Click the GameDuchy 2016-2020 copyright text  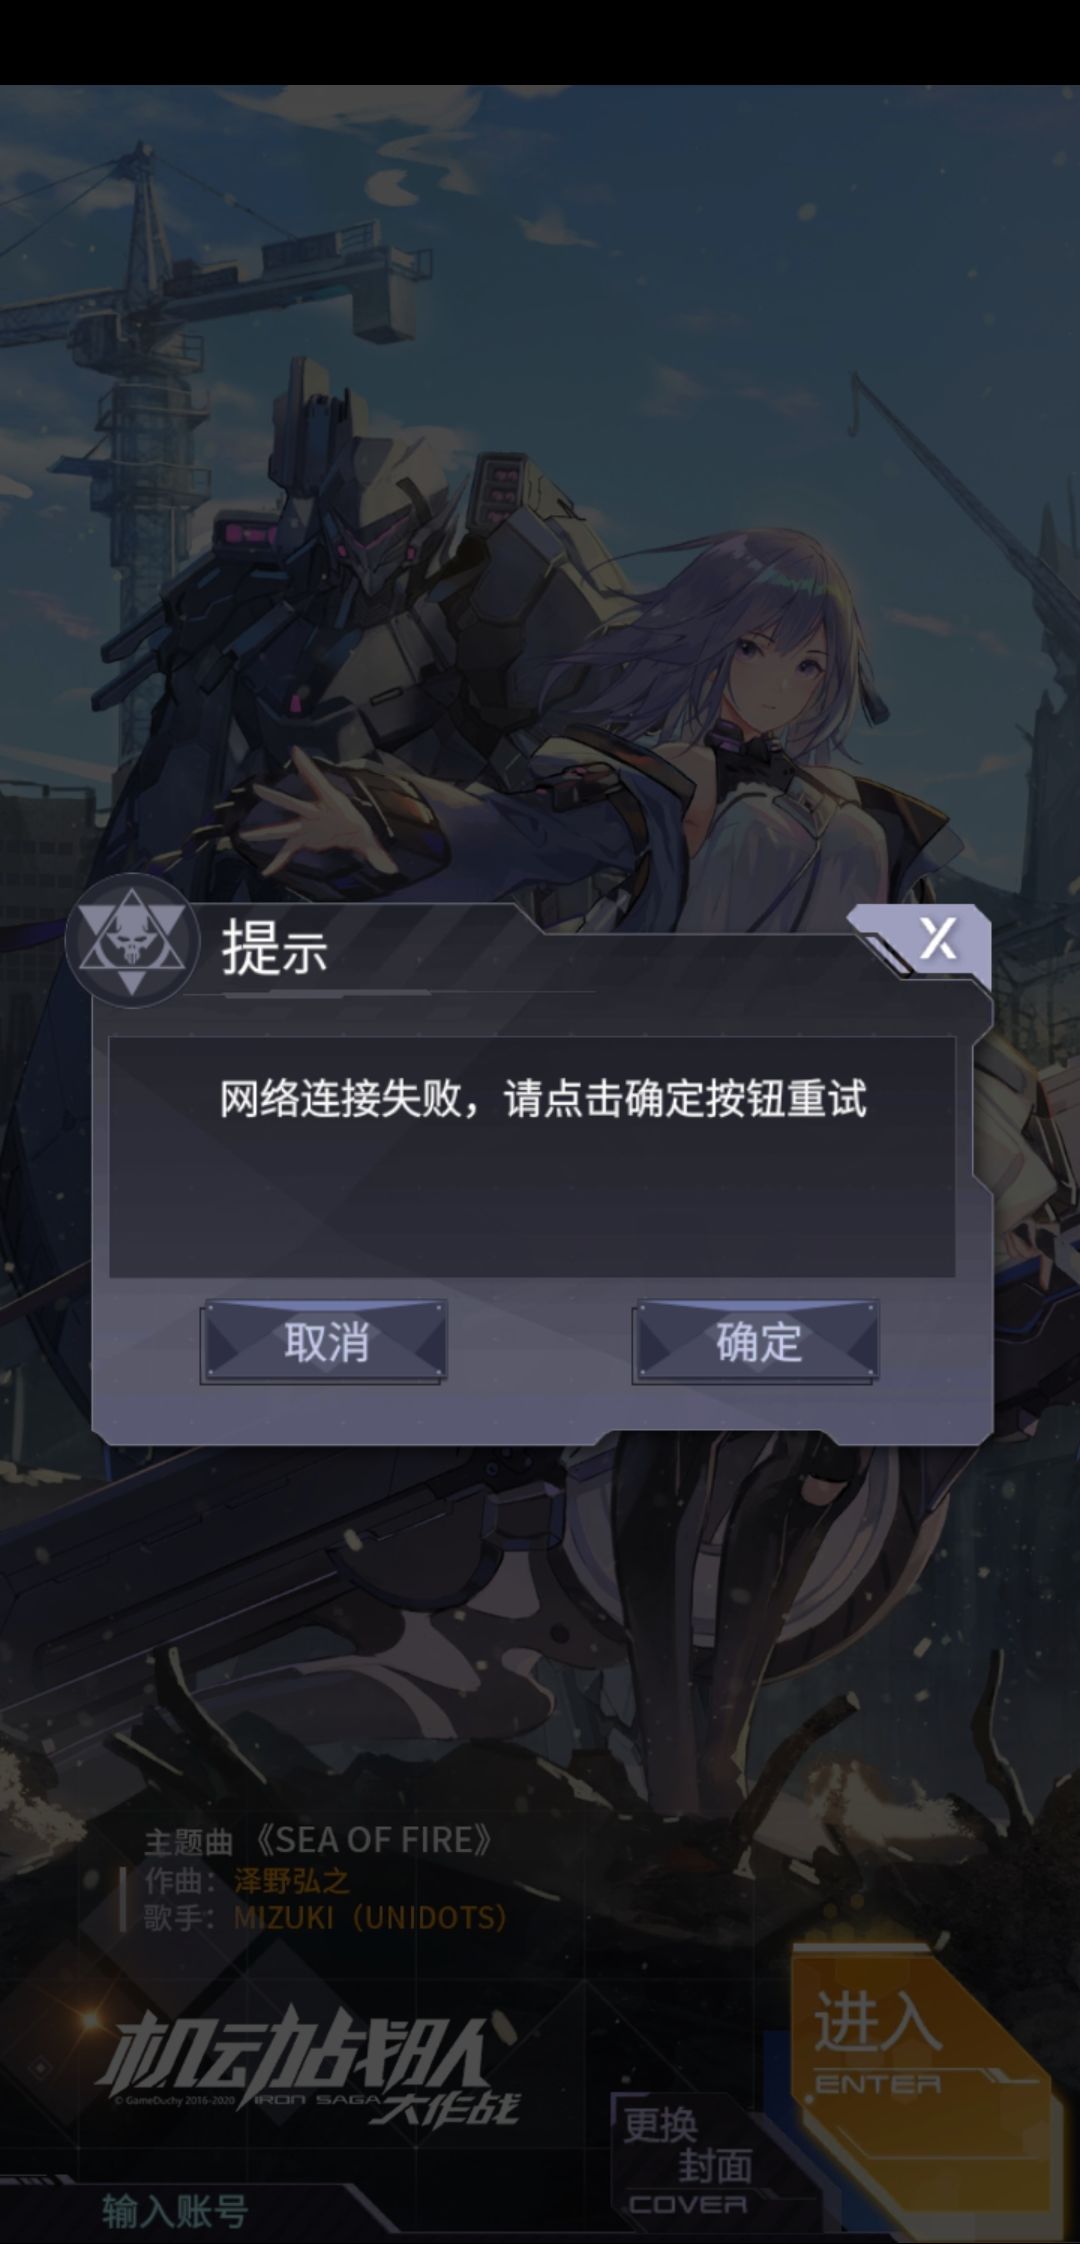coord(175,2100)
